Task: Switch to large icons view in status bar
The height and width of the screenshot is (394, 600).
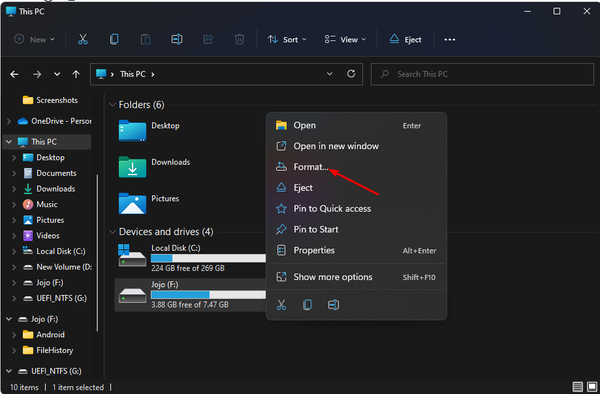Action: (592, 387)
